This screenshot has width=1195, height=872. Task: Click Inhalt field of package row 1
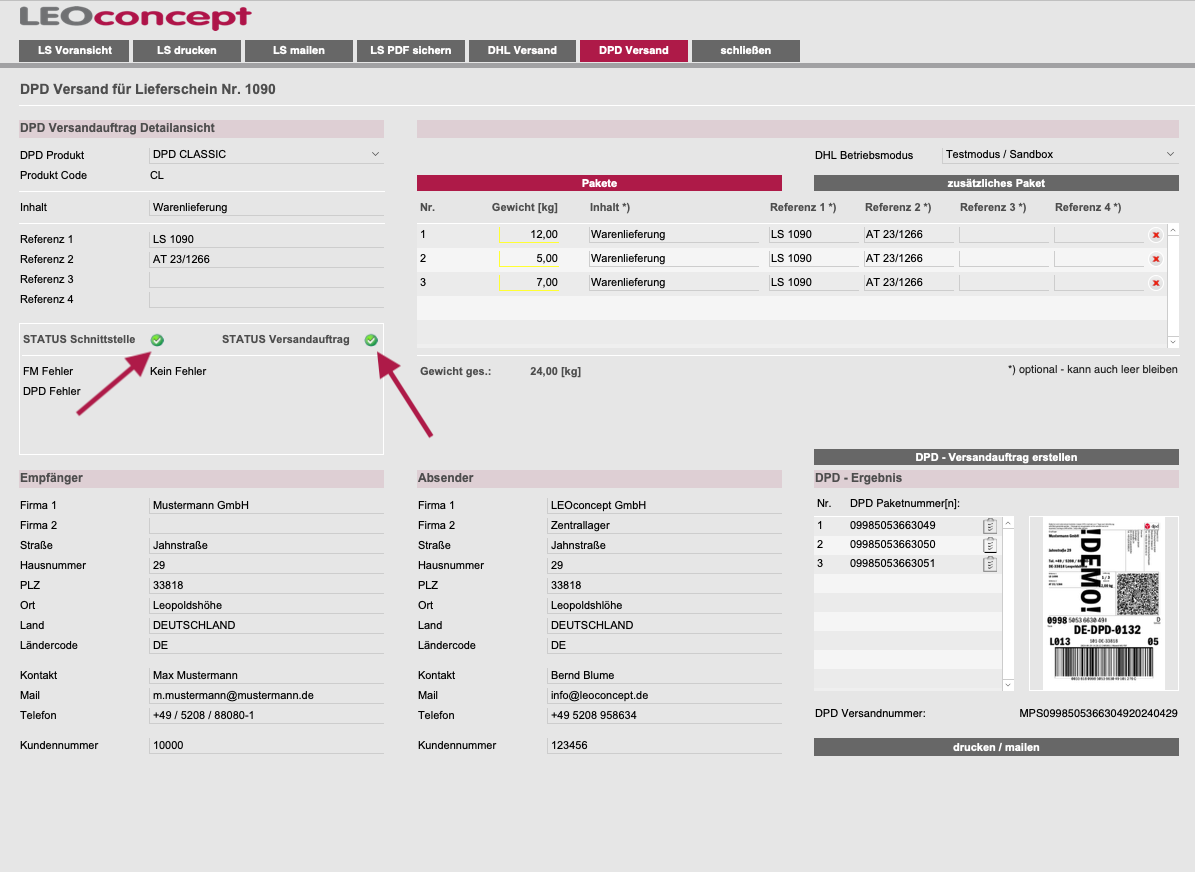tap(674, 235)
